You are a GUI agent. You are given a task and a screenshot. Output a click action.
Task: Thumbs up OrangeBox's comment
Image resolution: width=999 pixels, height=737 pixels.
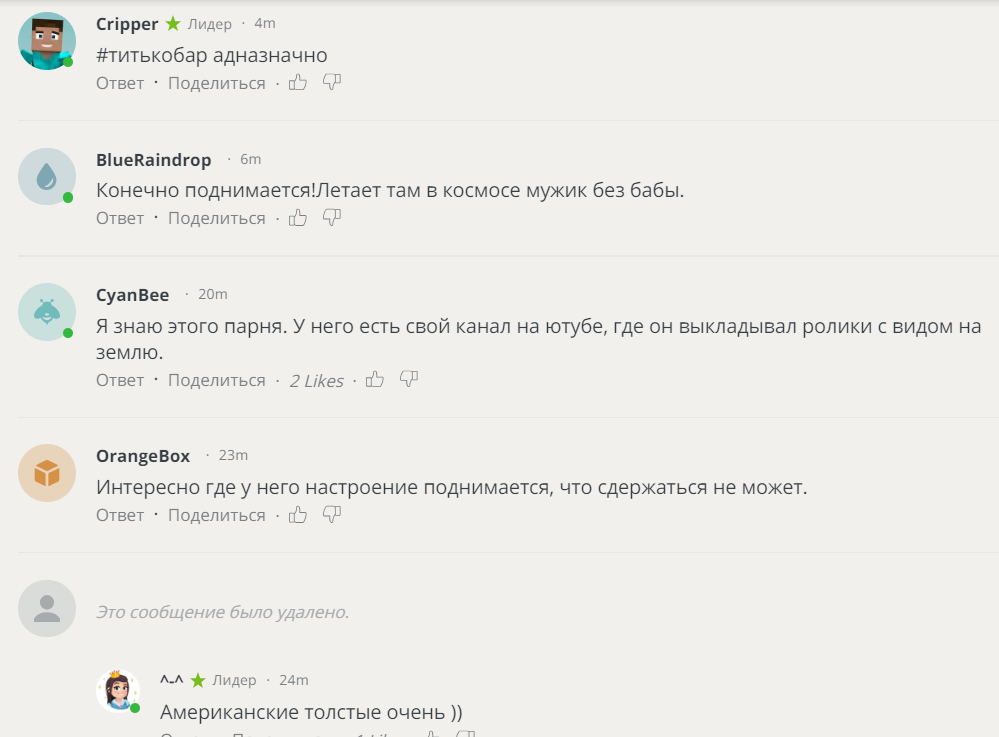point(298,515)
